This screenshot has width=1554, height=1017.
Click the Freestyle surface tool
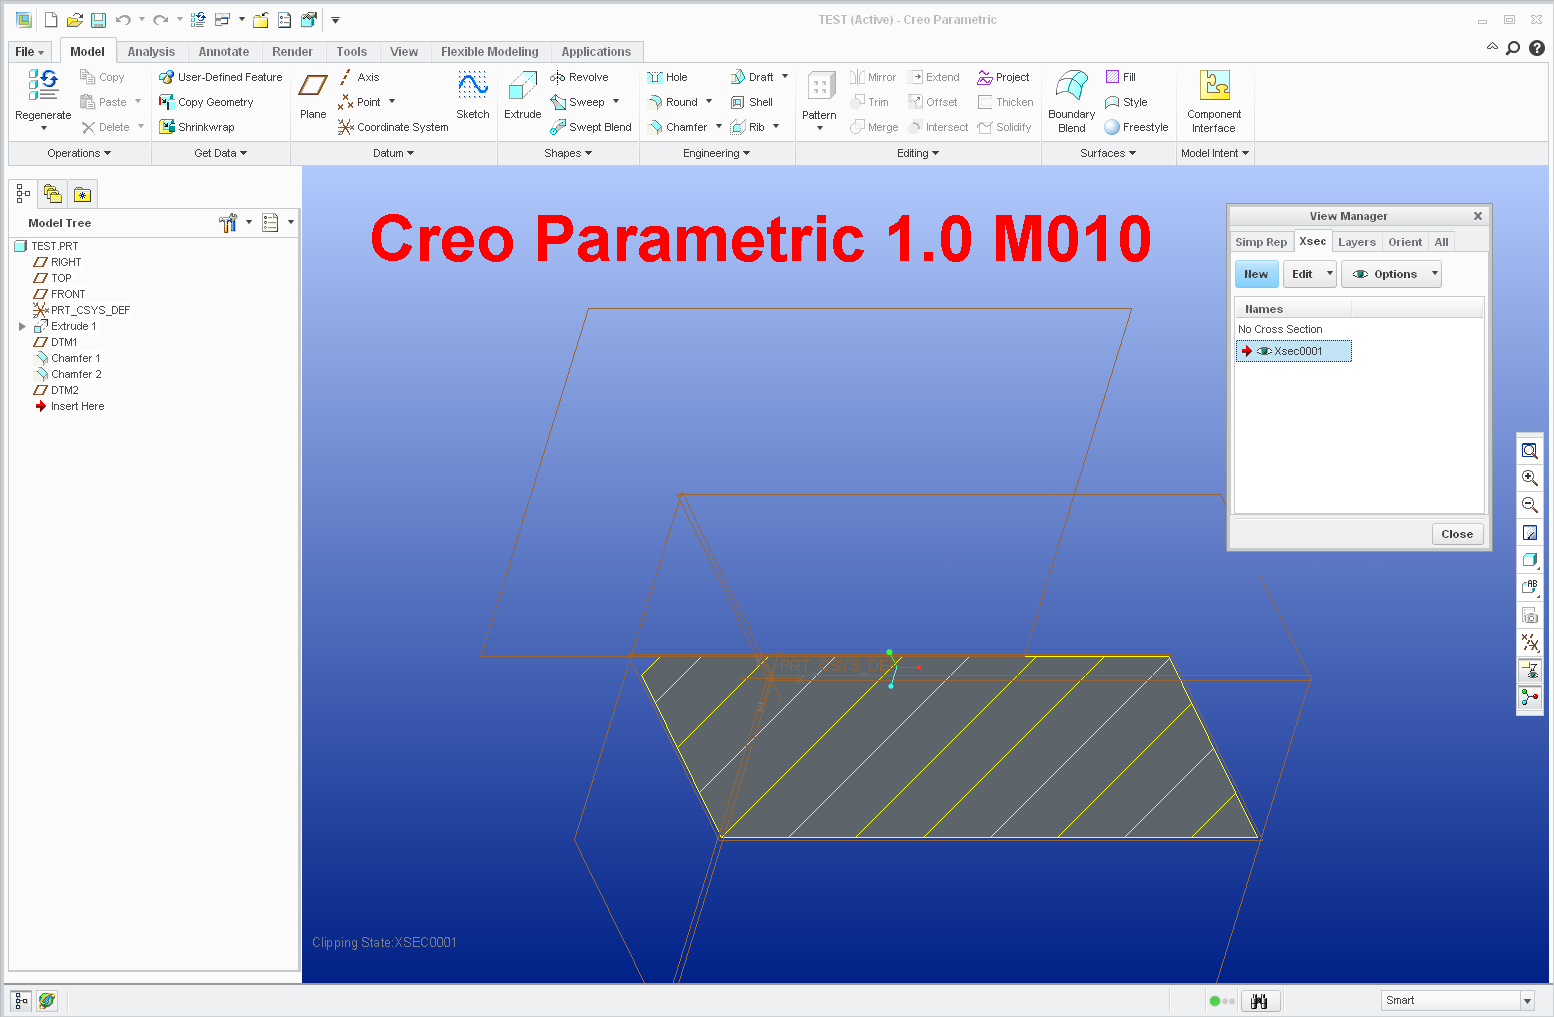(1136, 127)
